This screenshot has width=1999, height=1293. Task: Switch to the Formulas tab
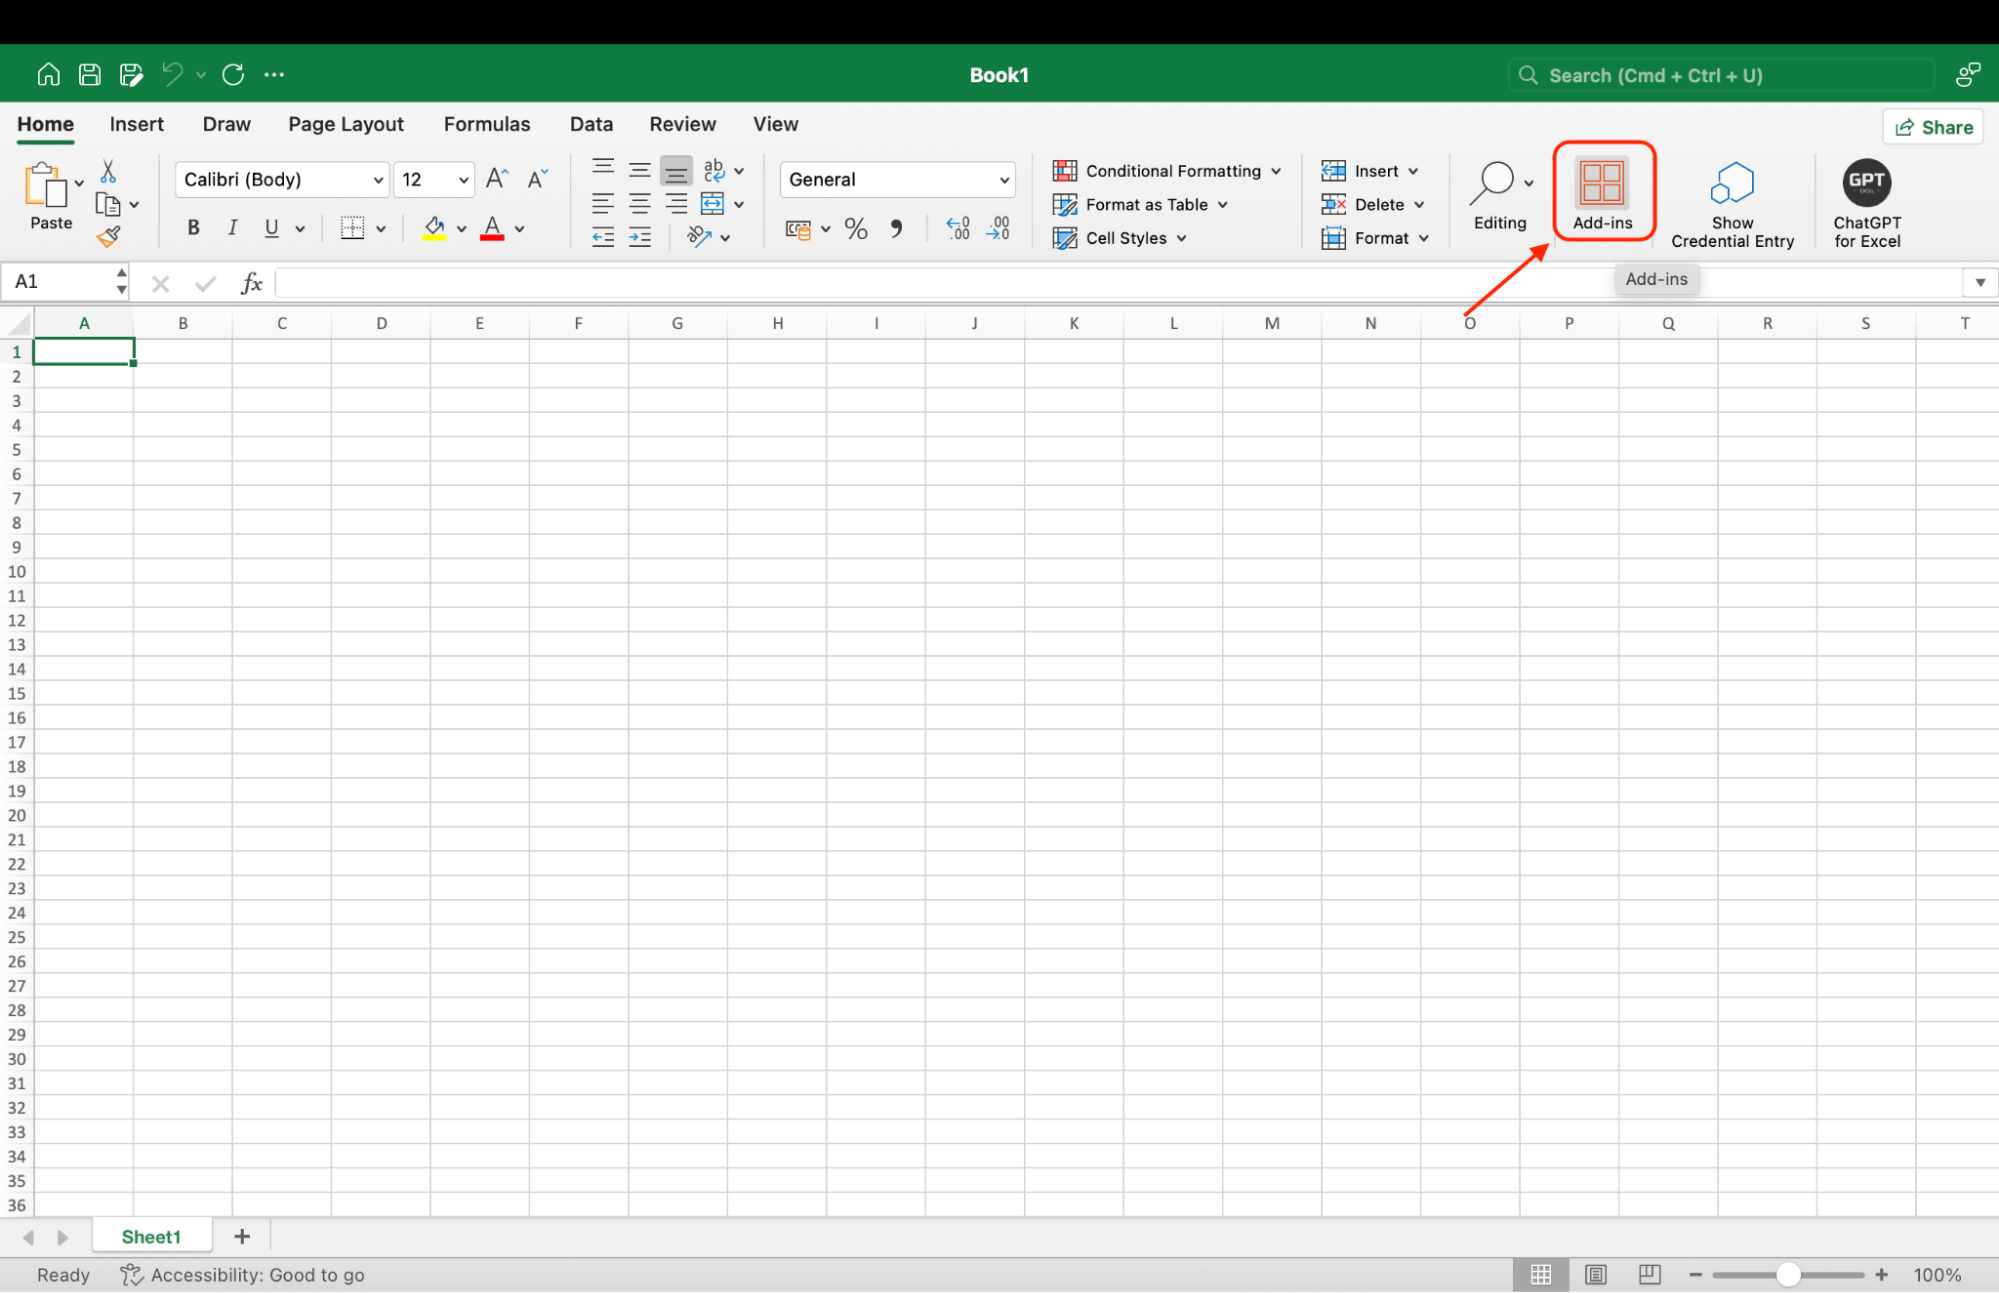[487, 124]
